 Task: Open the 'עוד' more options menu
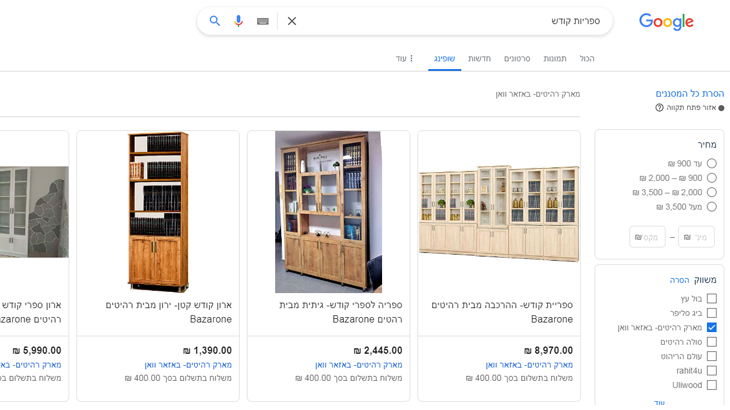click(x=404, y=58)
